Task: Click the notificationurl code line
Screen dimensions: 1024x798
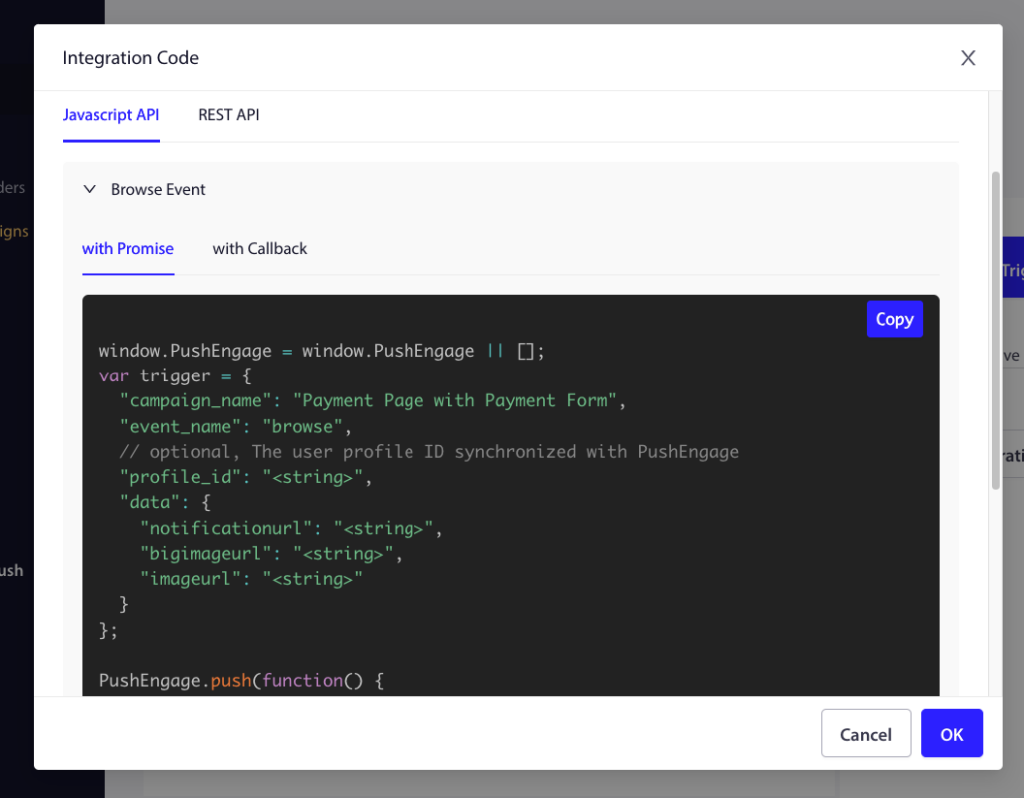Action: (x=290, y=528)
